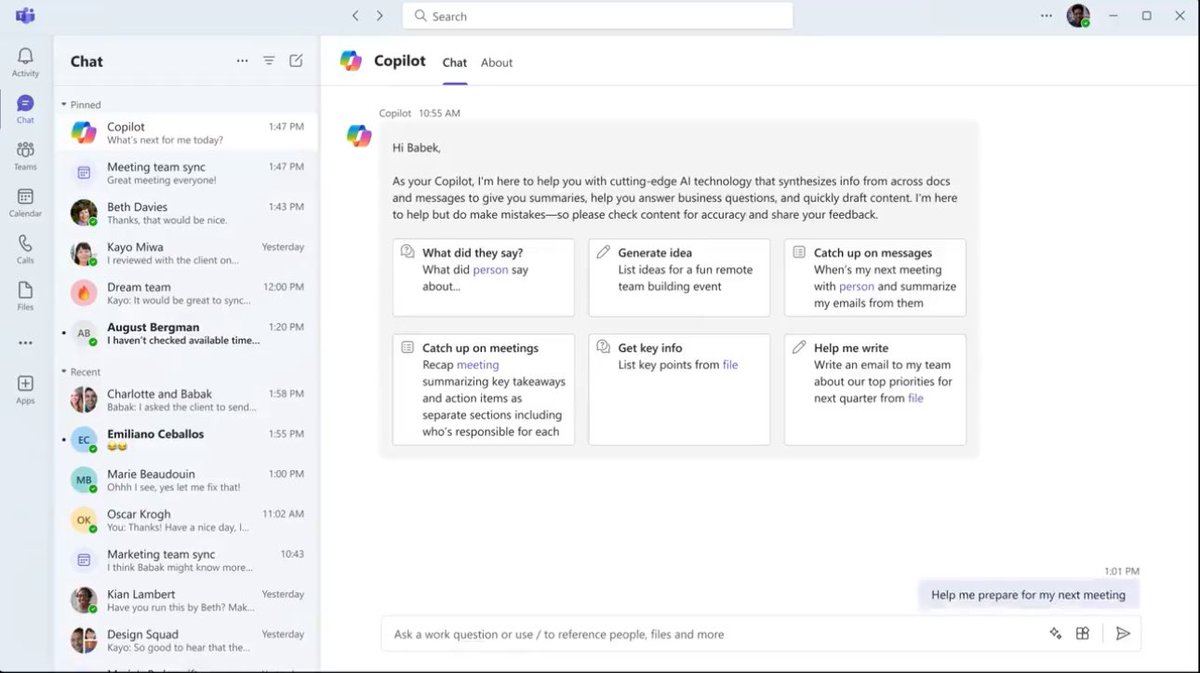The height and width of the screenshot is (673, 1200).
Task: Click the Copilot logo in chat header
Action: pos(351,61)
